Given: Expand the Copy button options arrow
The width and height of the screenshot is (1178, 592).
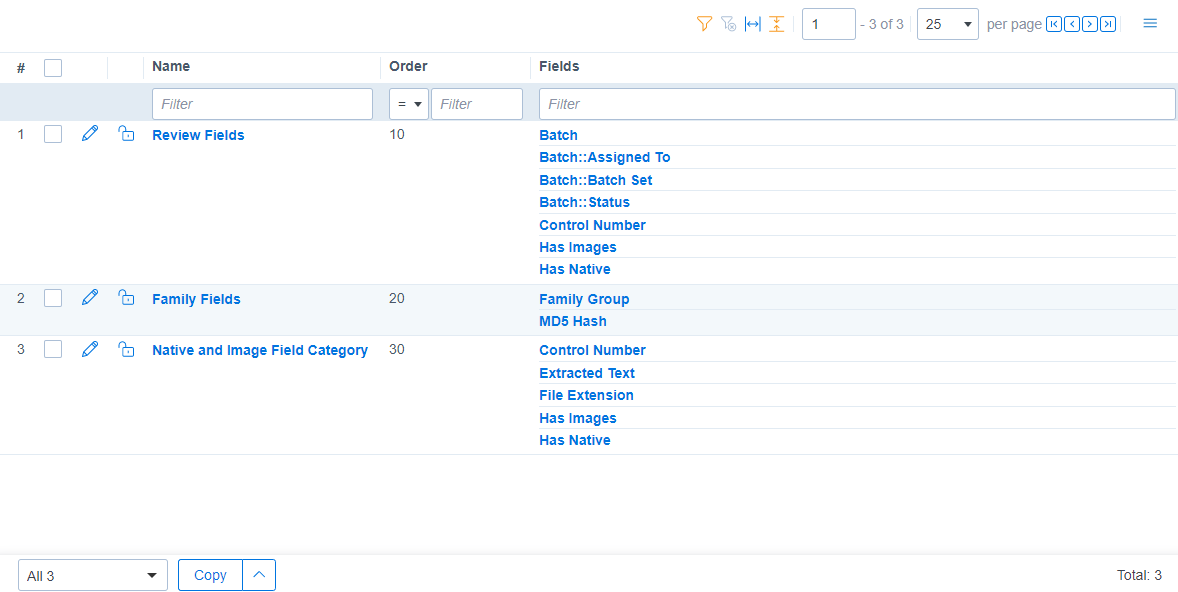Looking at the screenshot, I should [259, 575].
